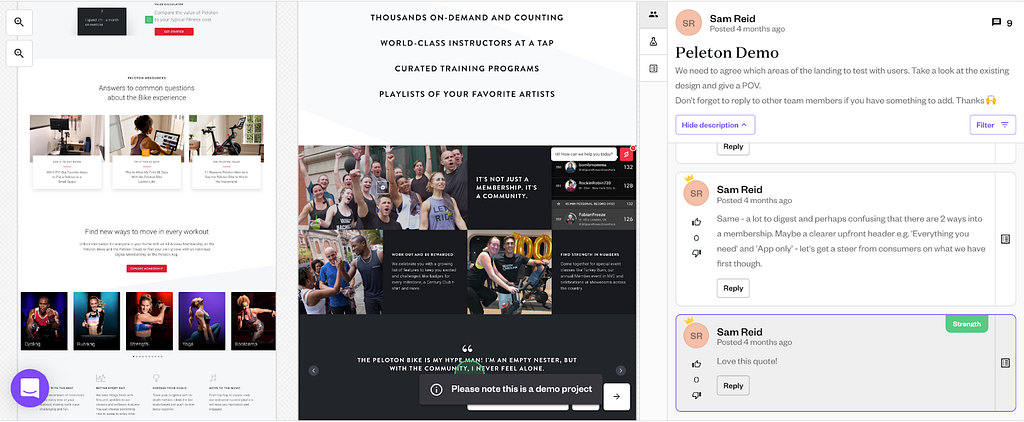Click the next arrow button beside demo notice
Image resolution: width=1024 pixels, height=422 pixels.
pos(616,397)
